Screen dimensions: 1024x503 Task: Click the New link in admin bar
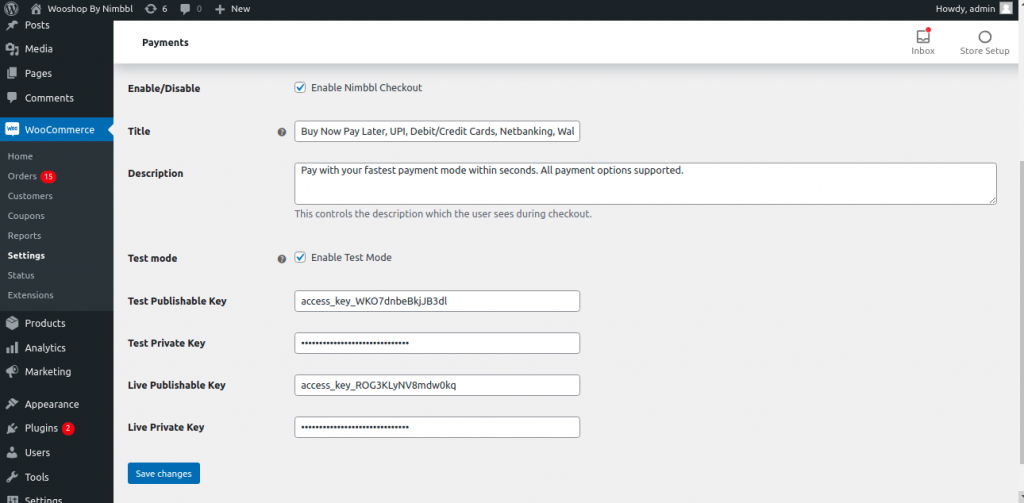click(240, 9)
